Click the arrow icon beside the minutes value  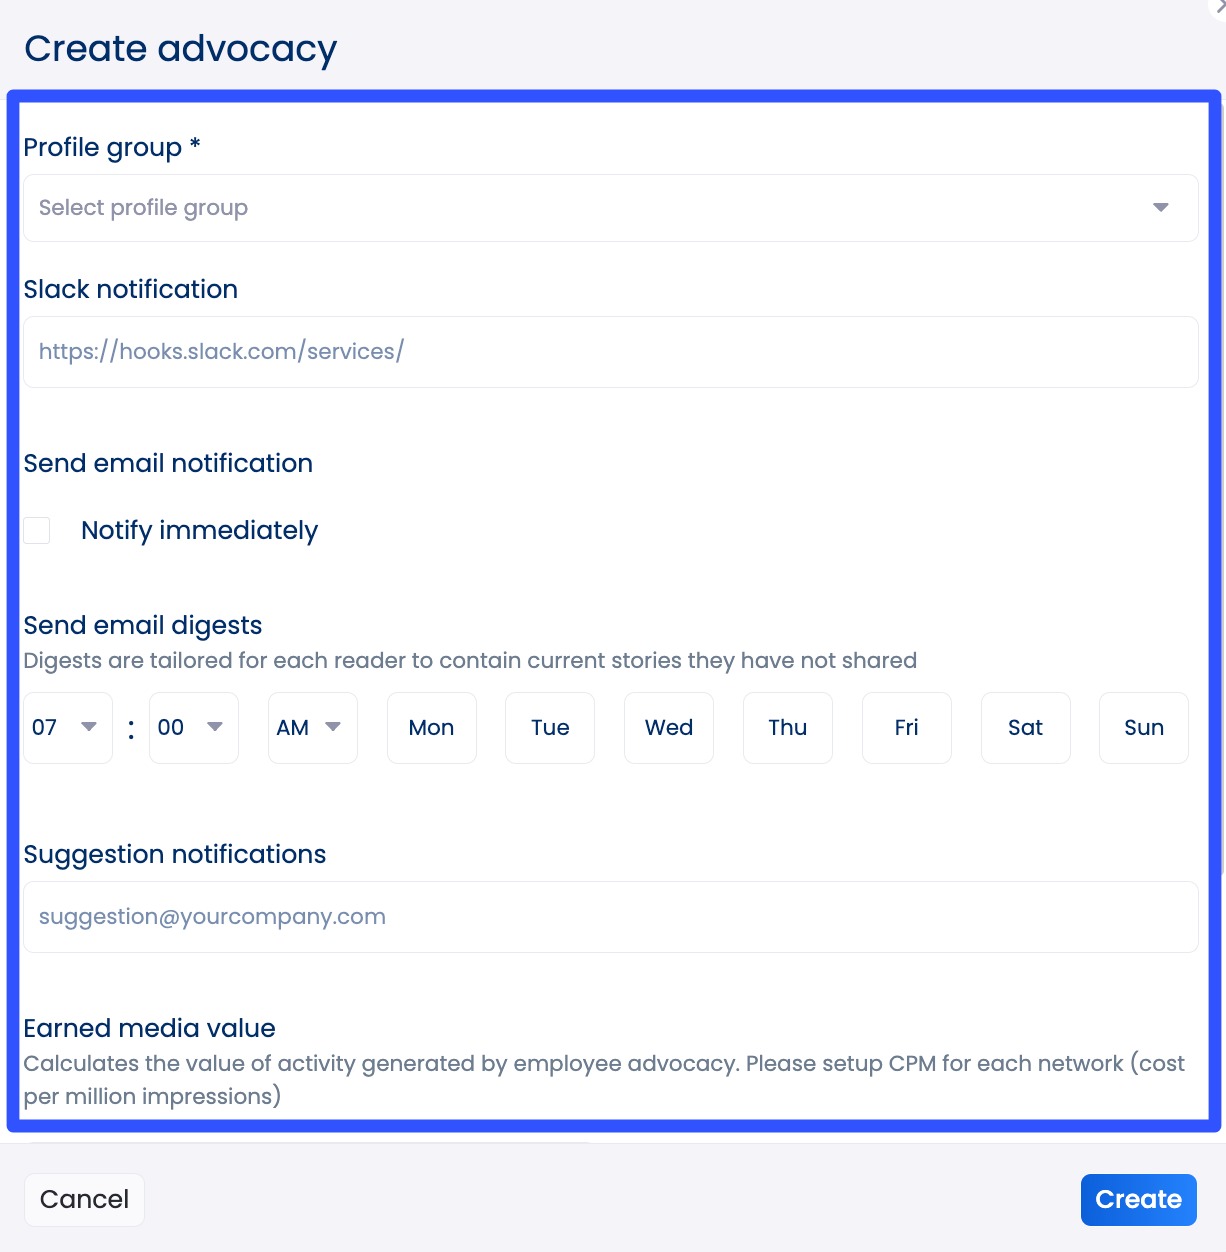[x=215, y=729]
